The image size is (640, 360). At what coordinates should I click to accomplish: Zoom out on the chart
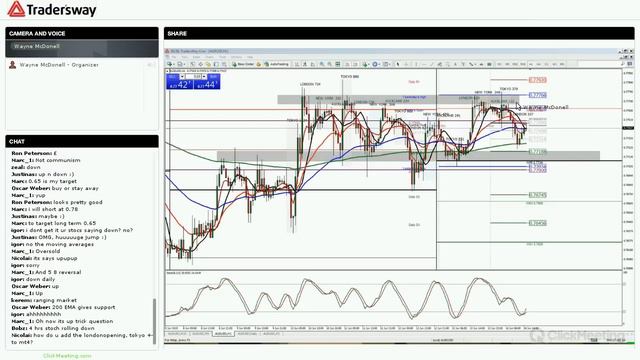[x=329, y=64]
